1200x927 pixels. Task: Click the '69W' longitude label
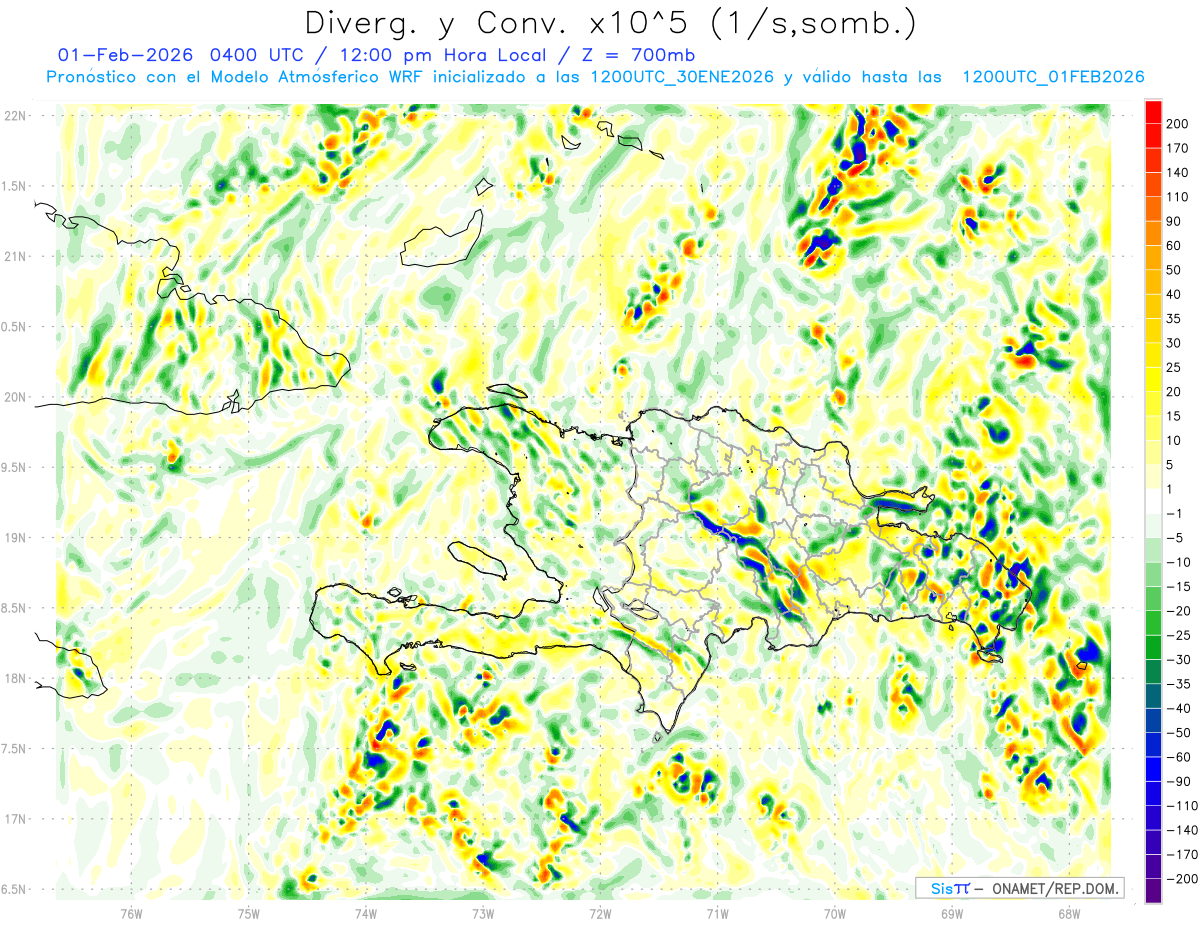951,913
